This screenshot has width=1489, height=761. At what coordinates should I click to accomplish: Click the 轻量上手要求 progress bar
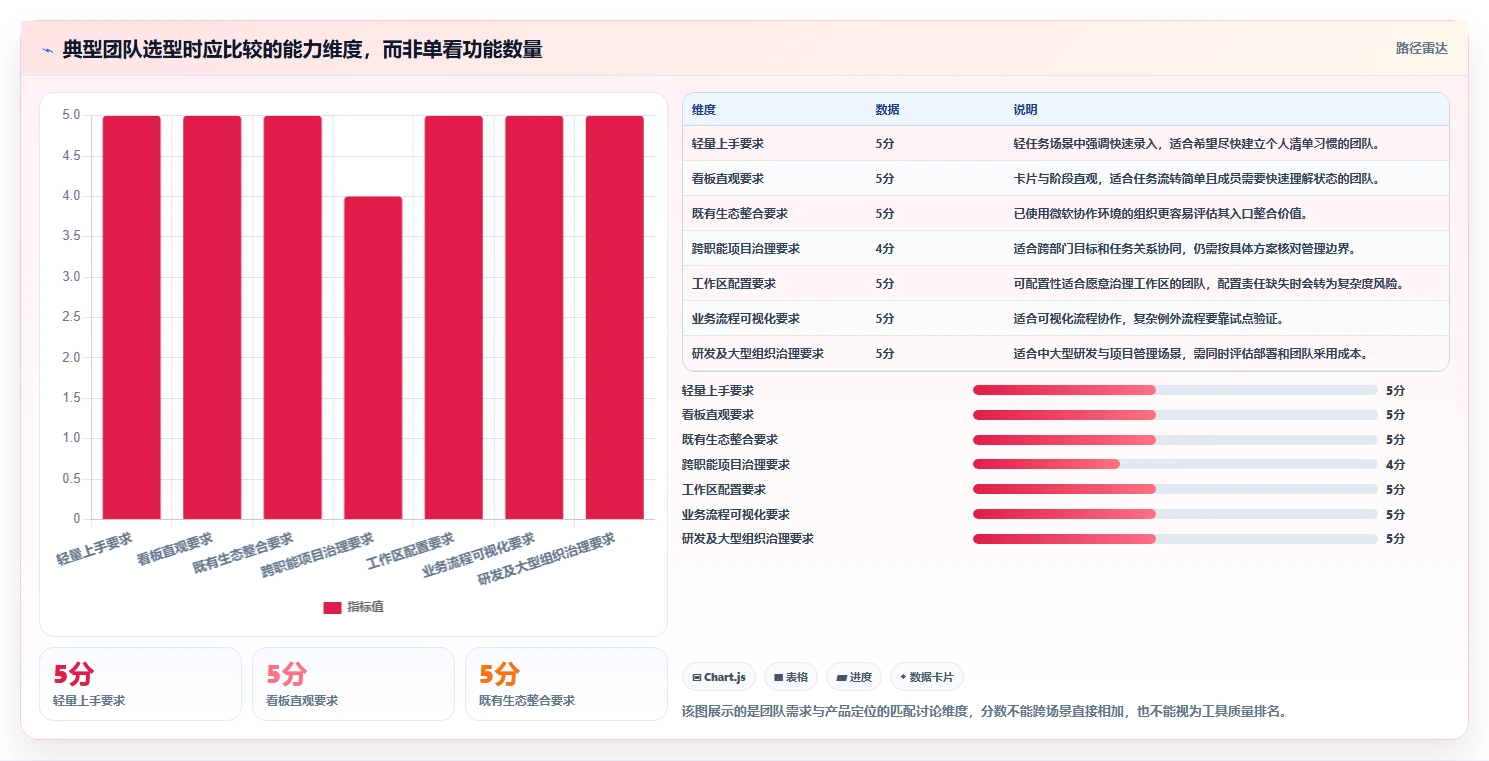click(1175, 390)
